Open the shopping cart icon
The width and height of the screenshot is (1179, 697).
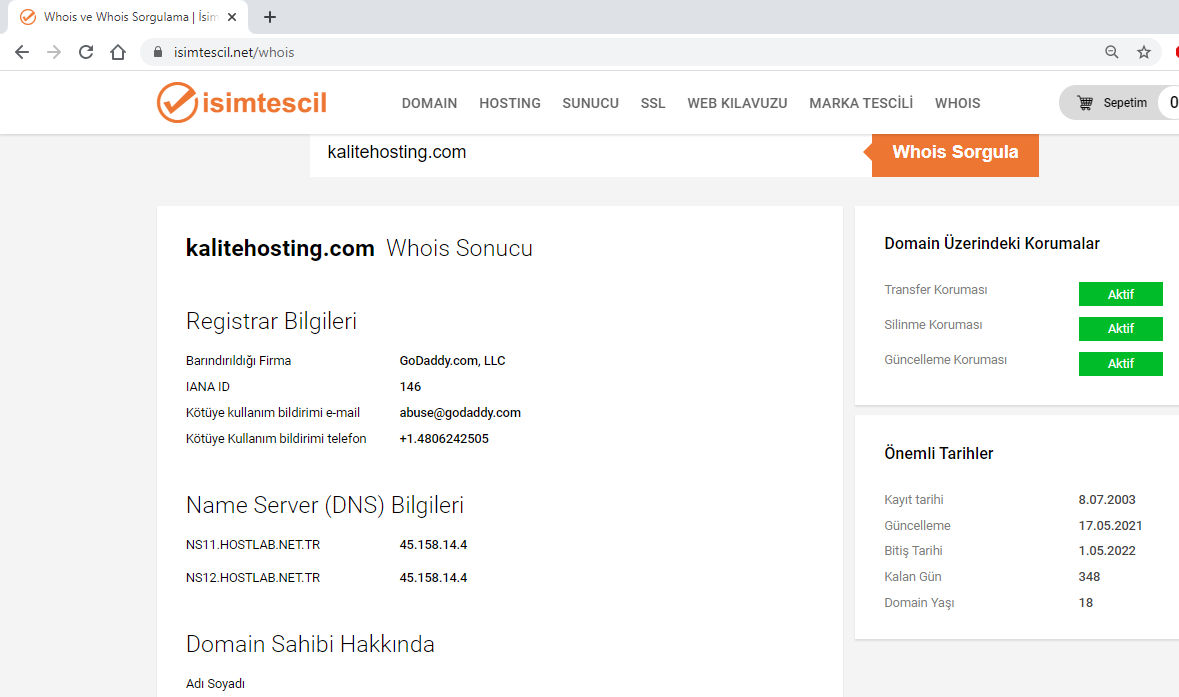coord(1084,103)
